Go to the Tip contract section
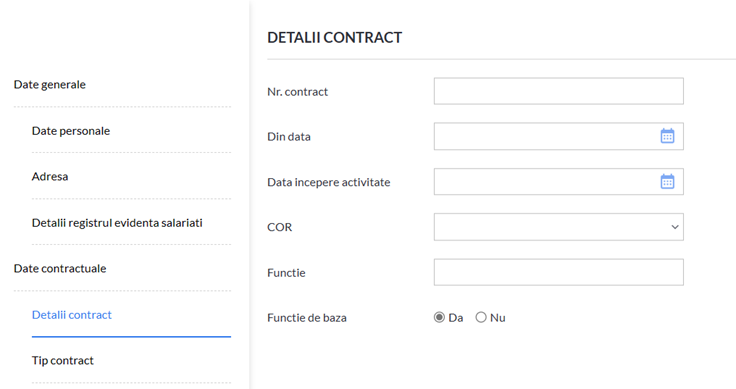The image size is (736, 389). 62,360
